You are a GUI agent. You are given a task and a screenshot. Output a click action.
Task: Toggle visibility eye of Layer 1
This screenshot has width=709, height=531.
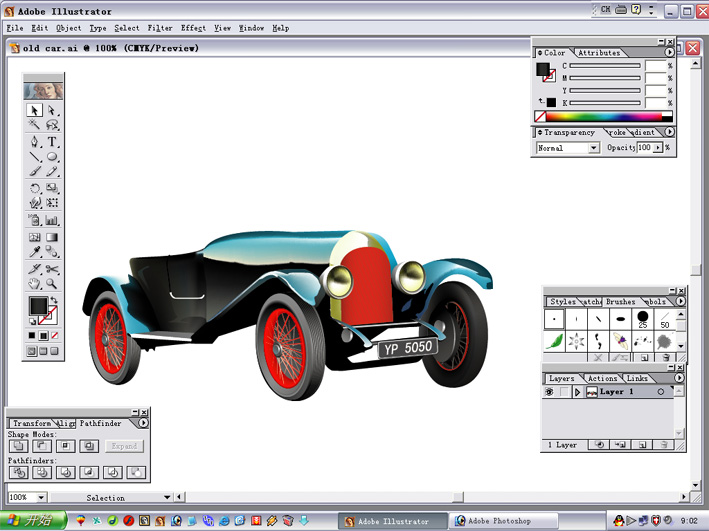(x=549, y=392)
